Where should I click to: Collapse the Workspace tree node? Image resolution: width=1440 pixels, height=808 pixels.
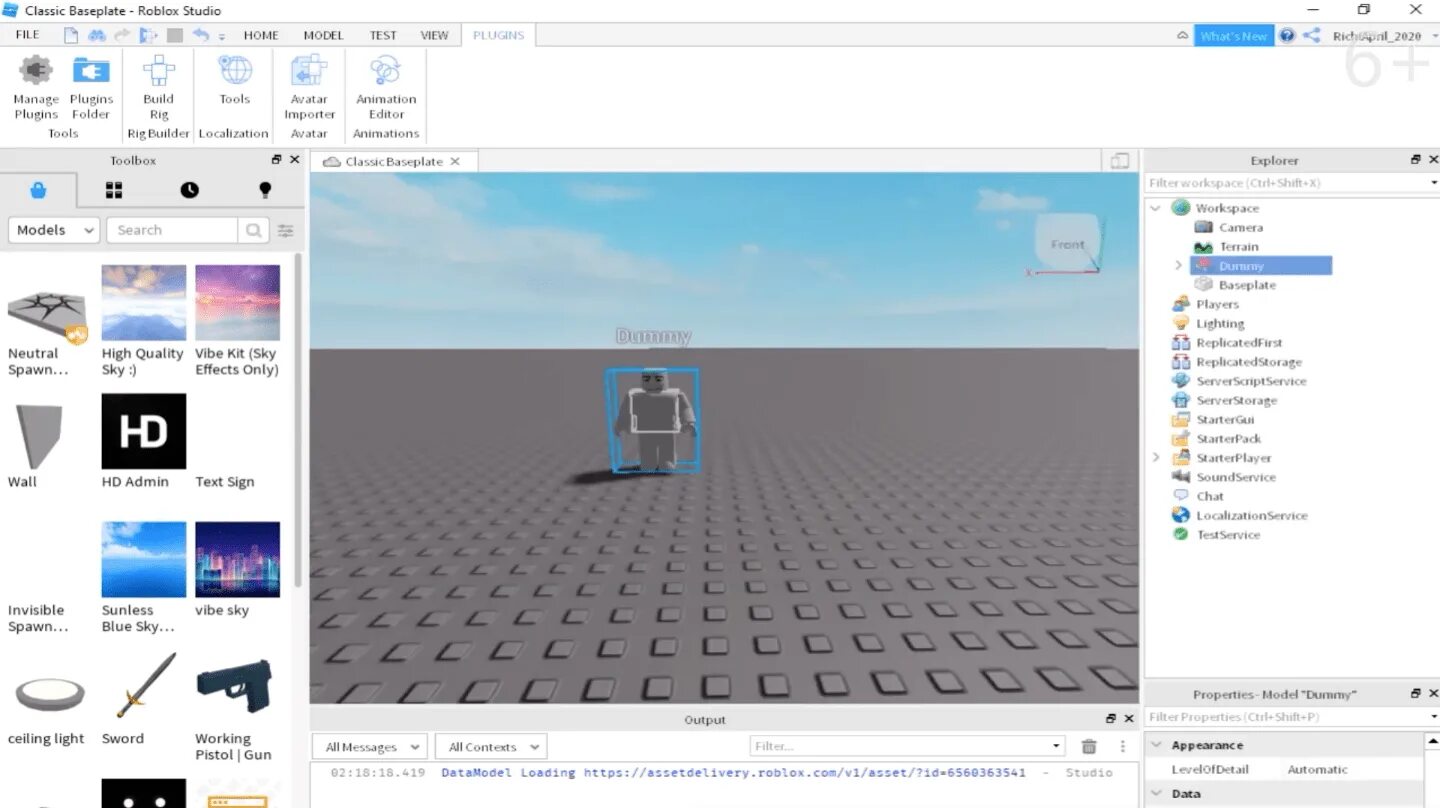coord(1157,208)
